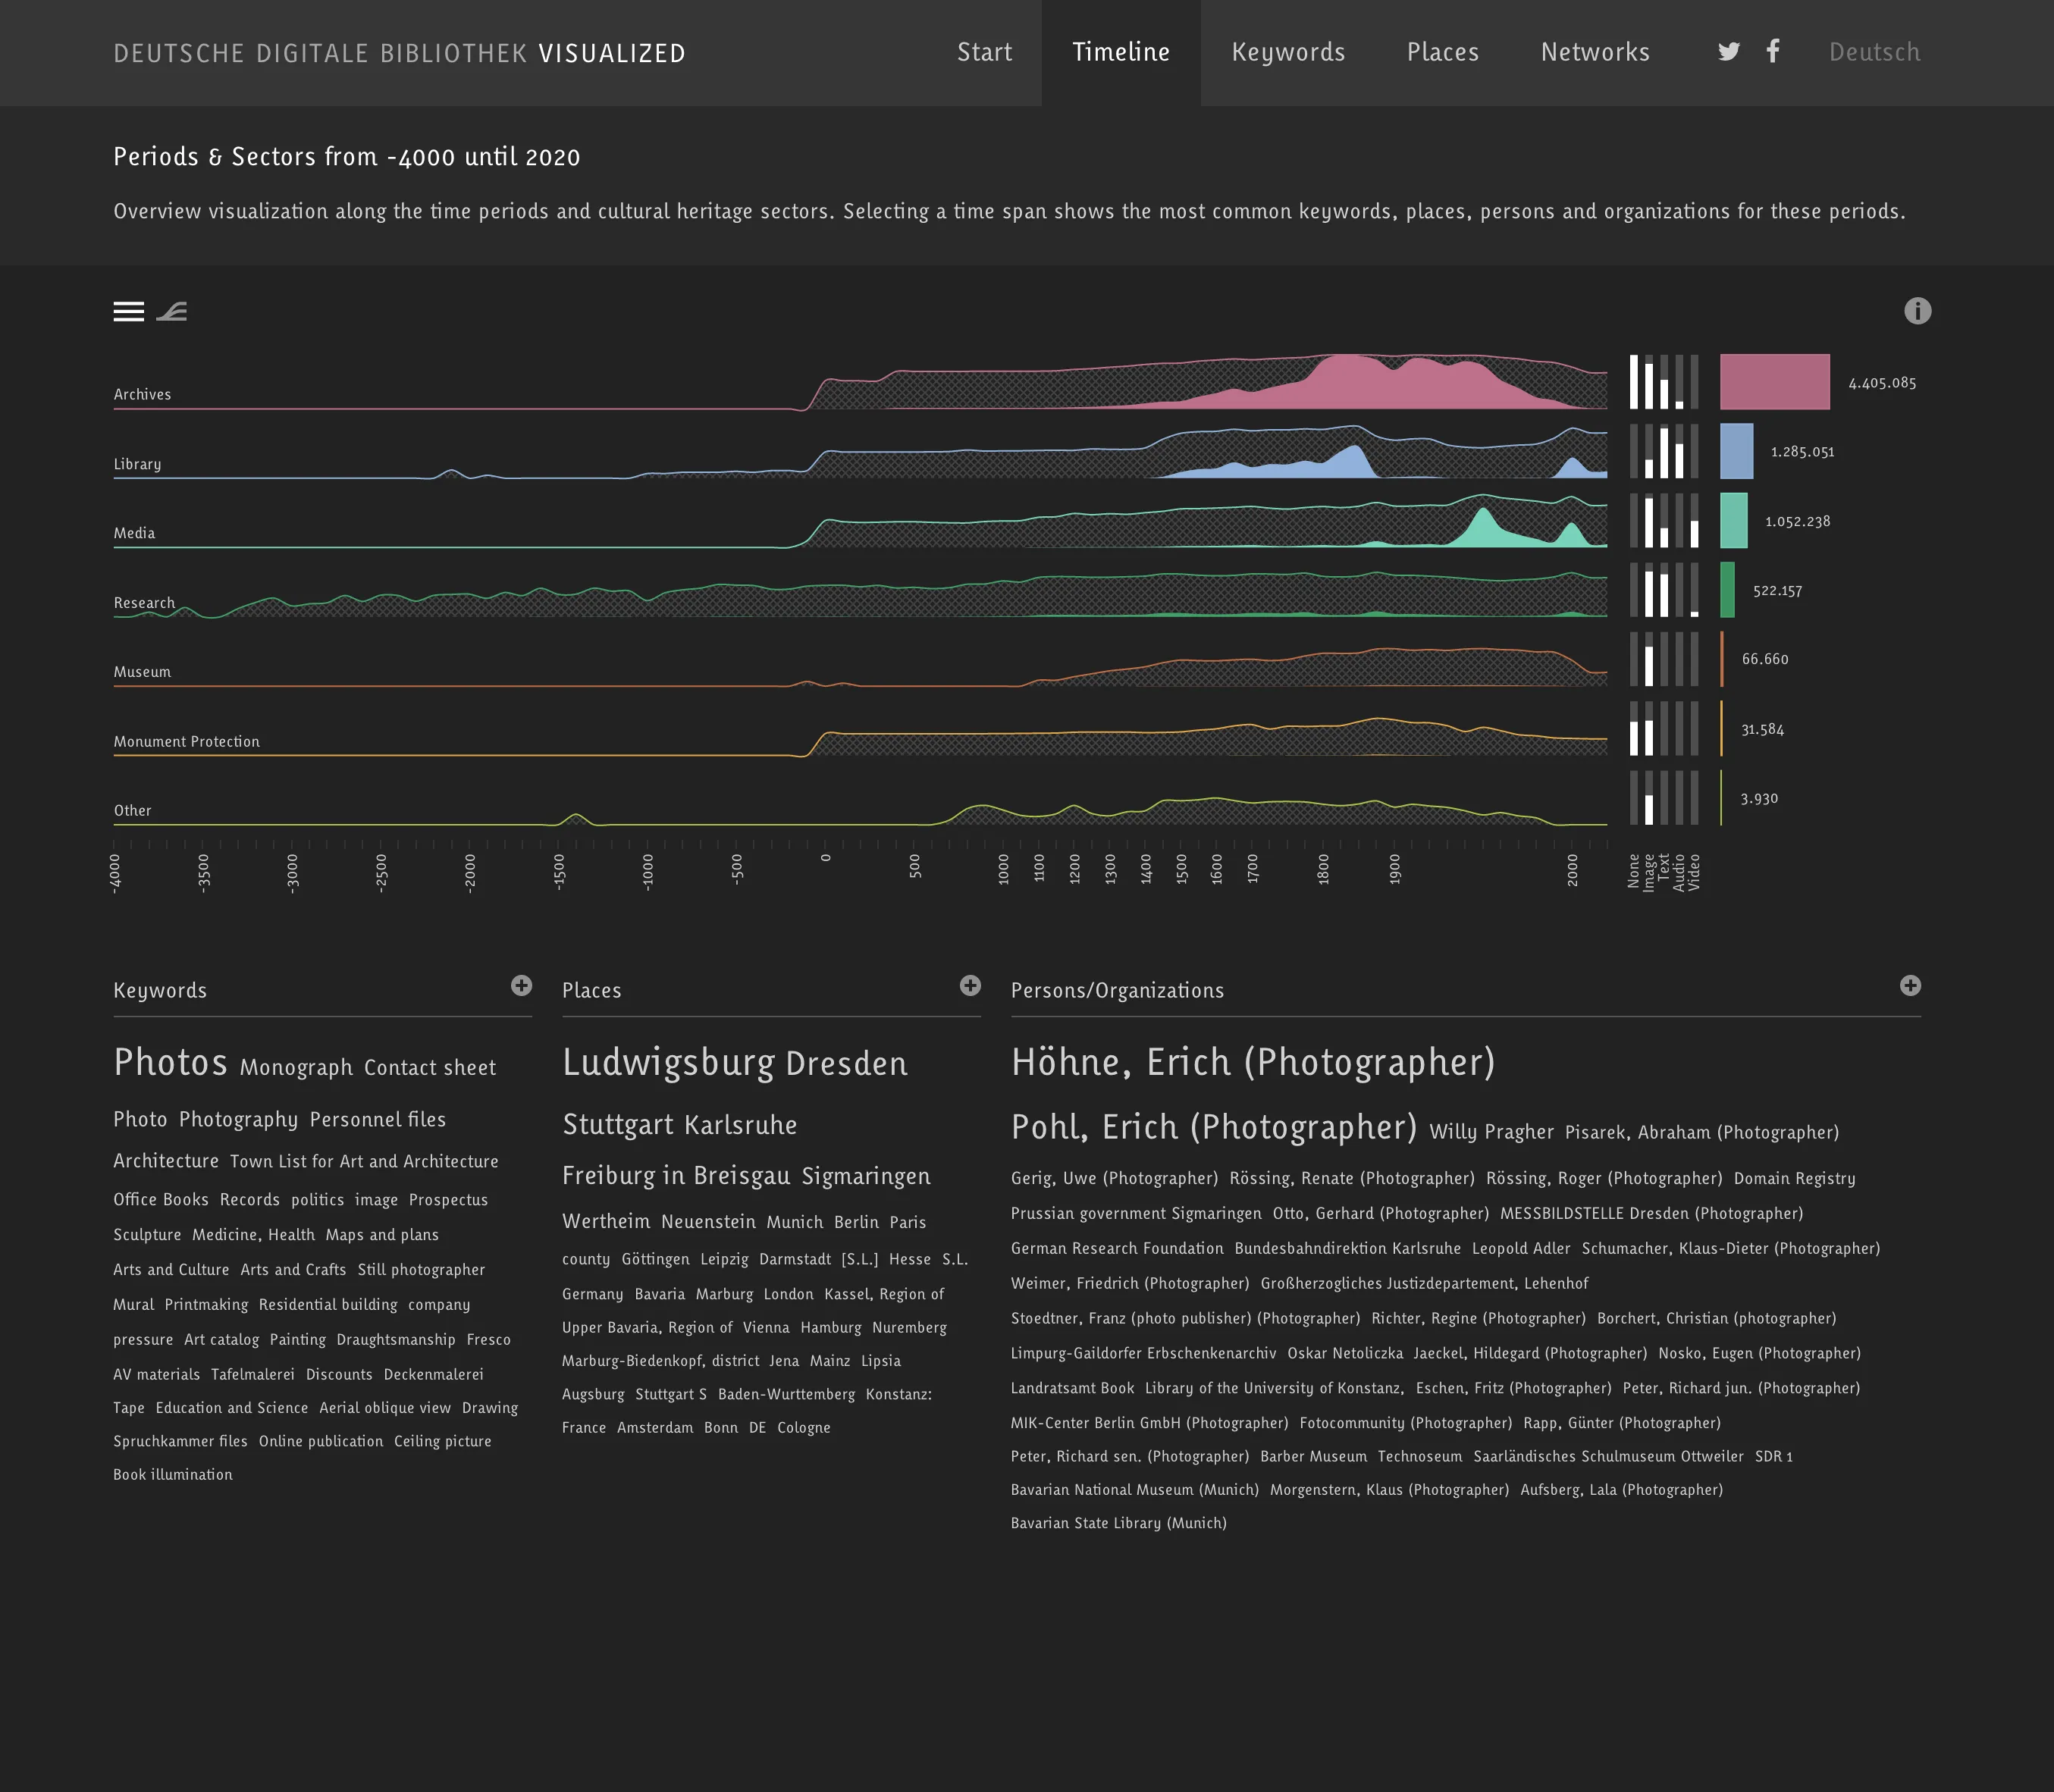Click the 1800 timeline axis marker

coord(1323,867)
